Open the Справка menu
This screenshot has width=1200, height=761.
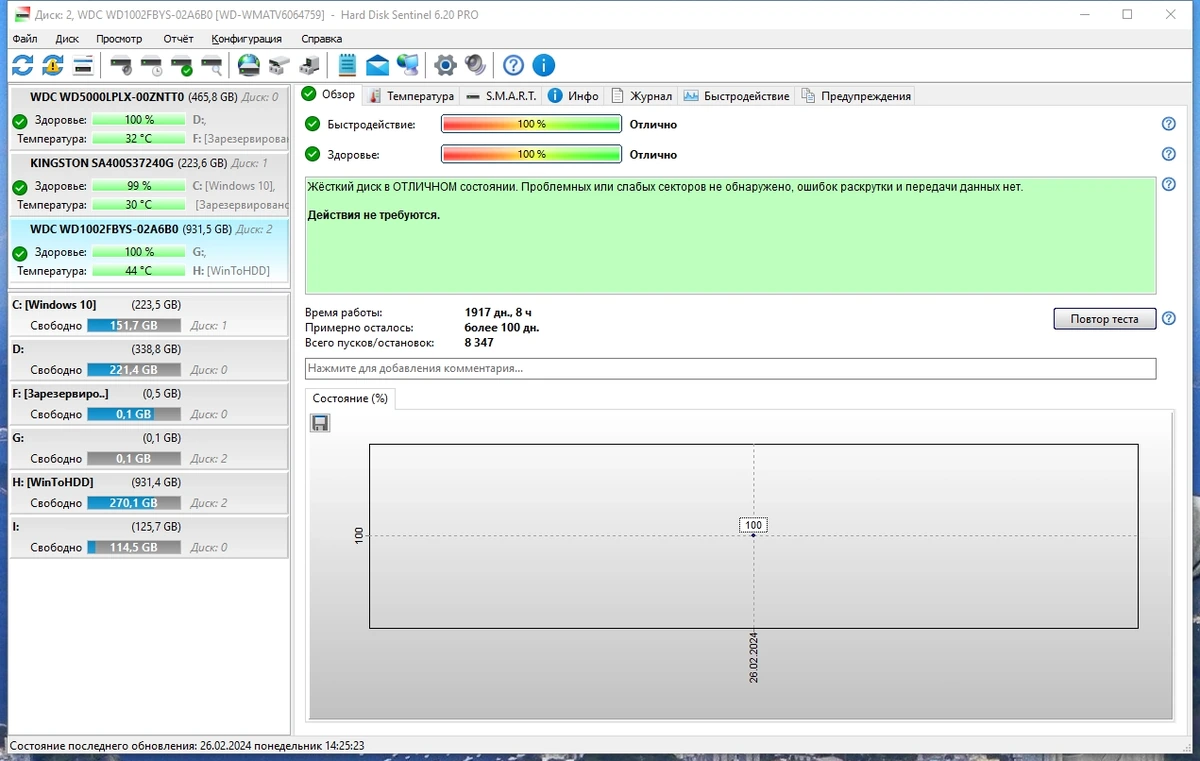(321, 39)
